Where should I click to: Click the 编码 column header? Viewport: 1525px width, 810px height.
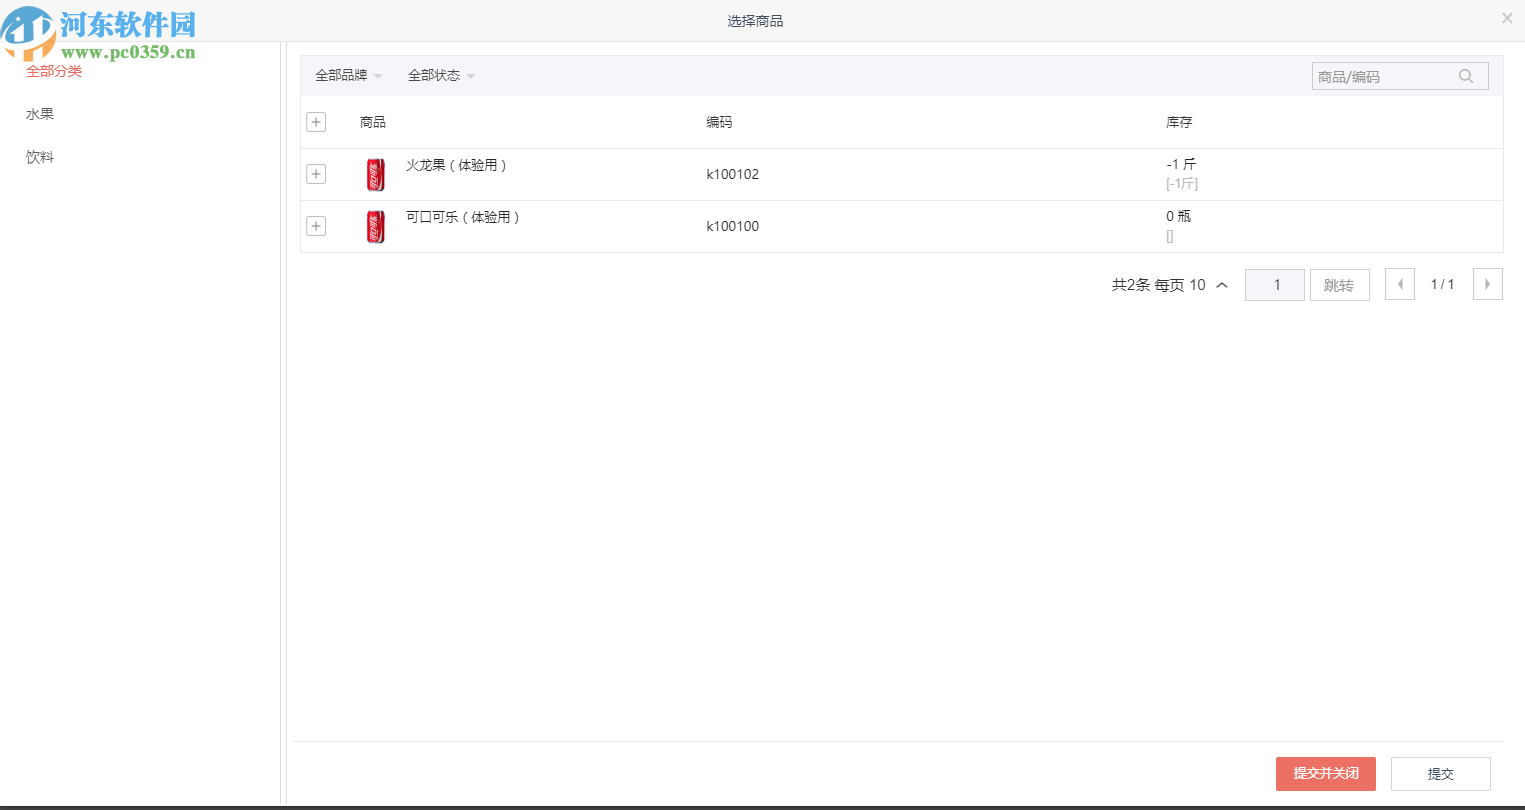click(x=719, y=122)
